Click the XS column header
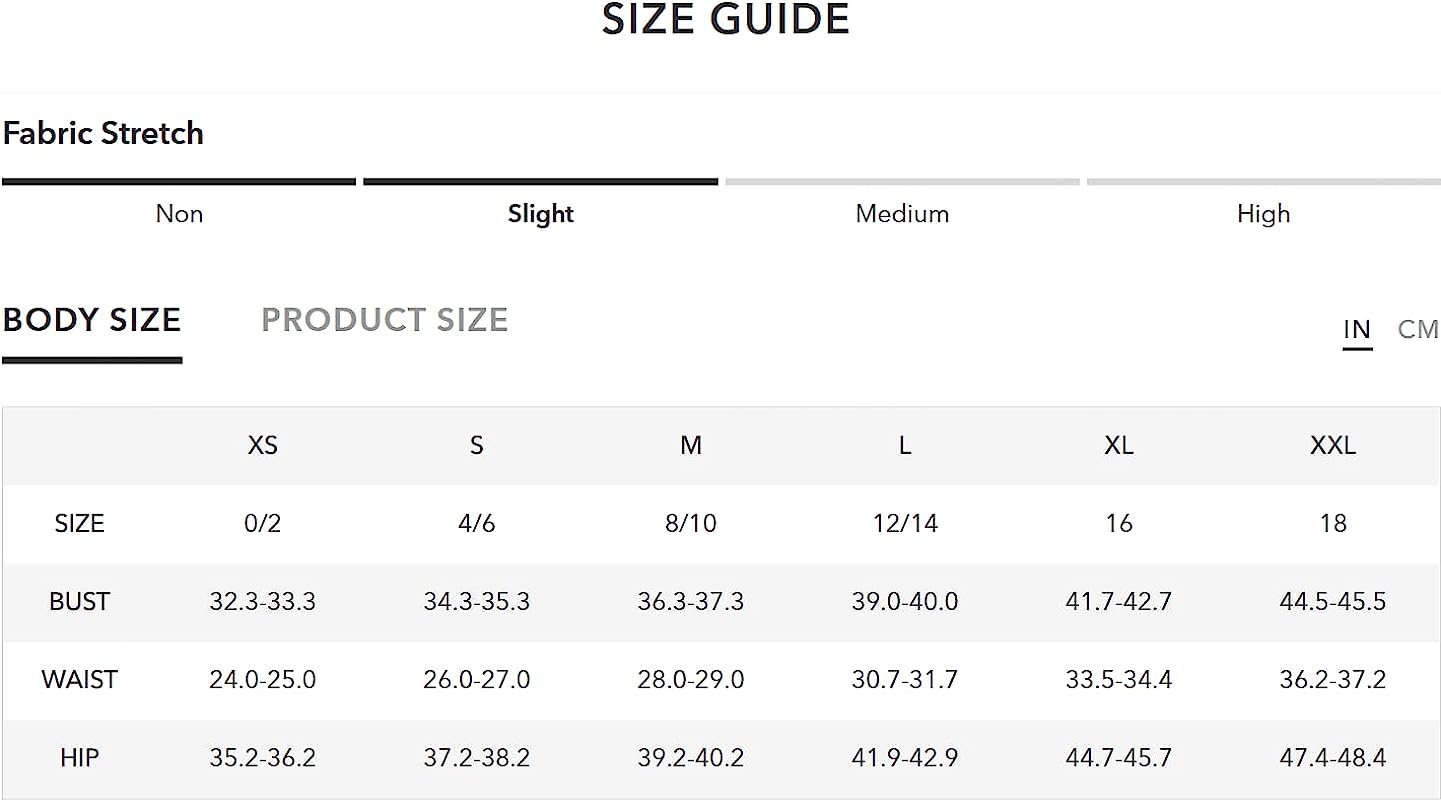1441x802 pixels. (x=263, y=445)
